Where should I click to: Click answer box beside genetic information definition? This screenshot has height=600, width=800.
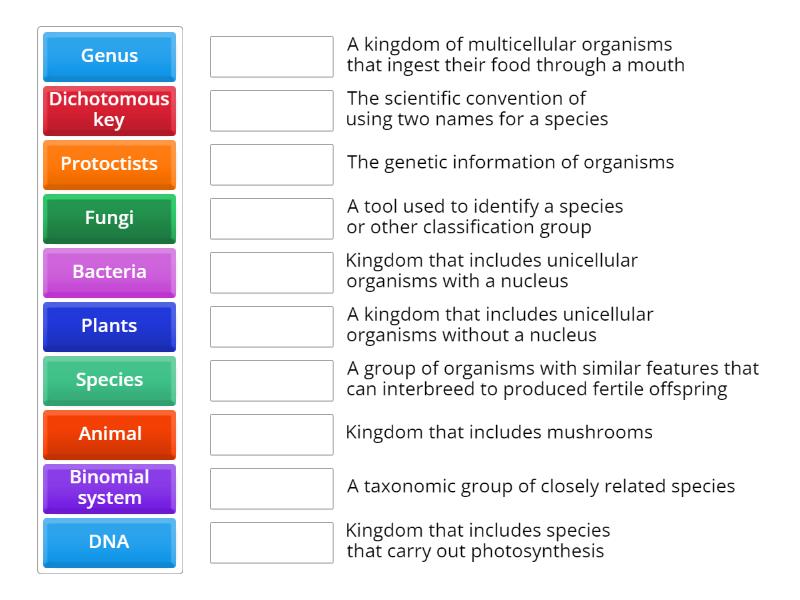[272, 165]
